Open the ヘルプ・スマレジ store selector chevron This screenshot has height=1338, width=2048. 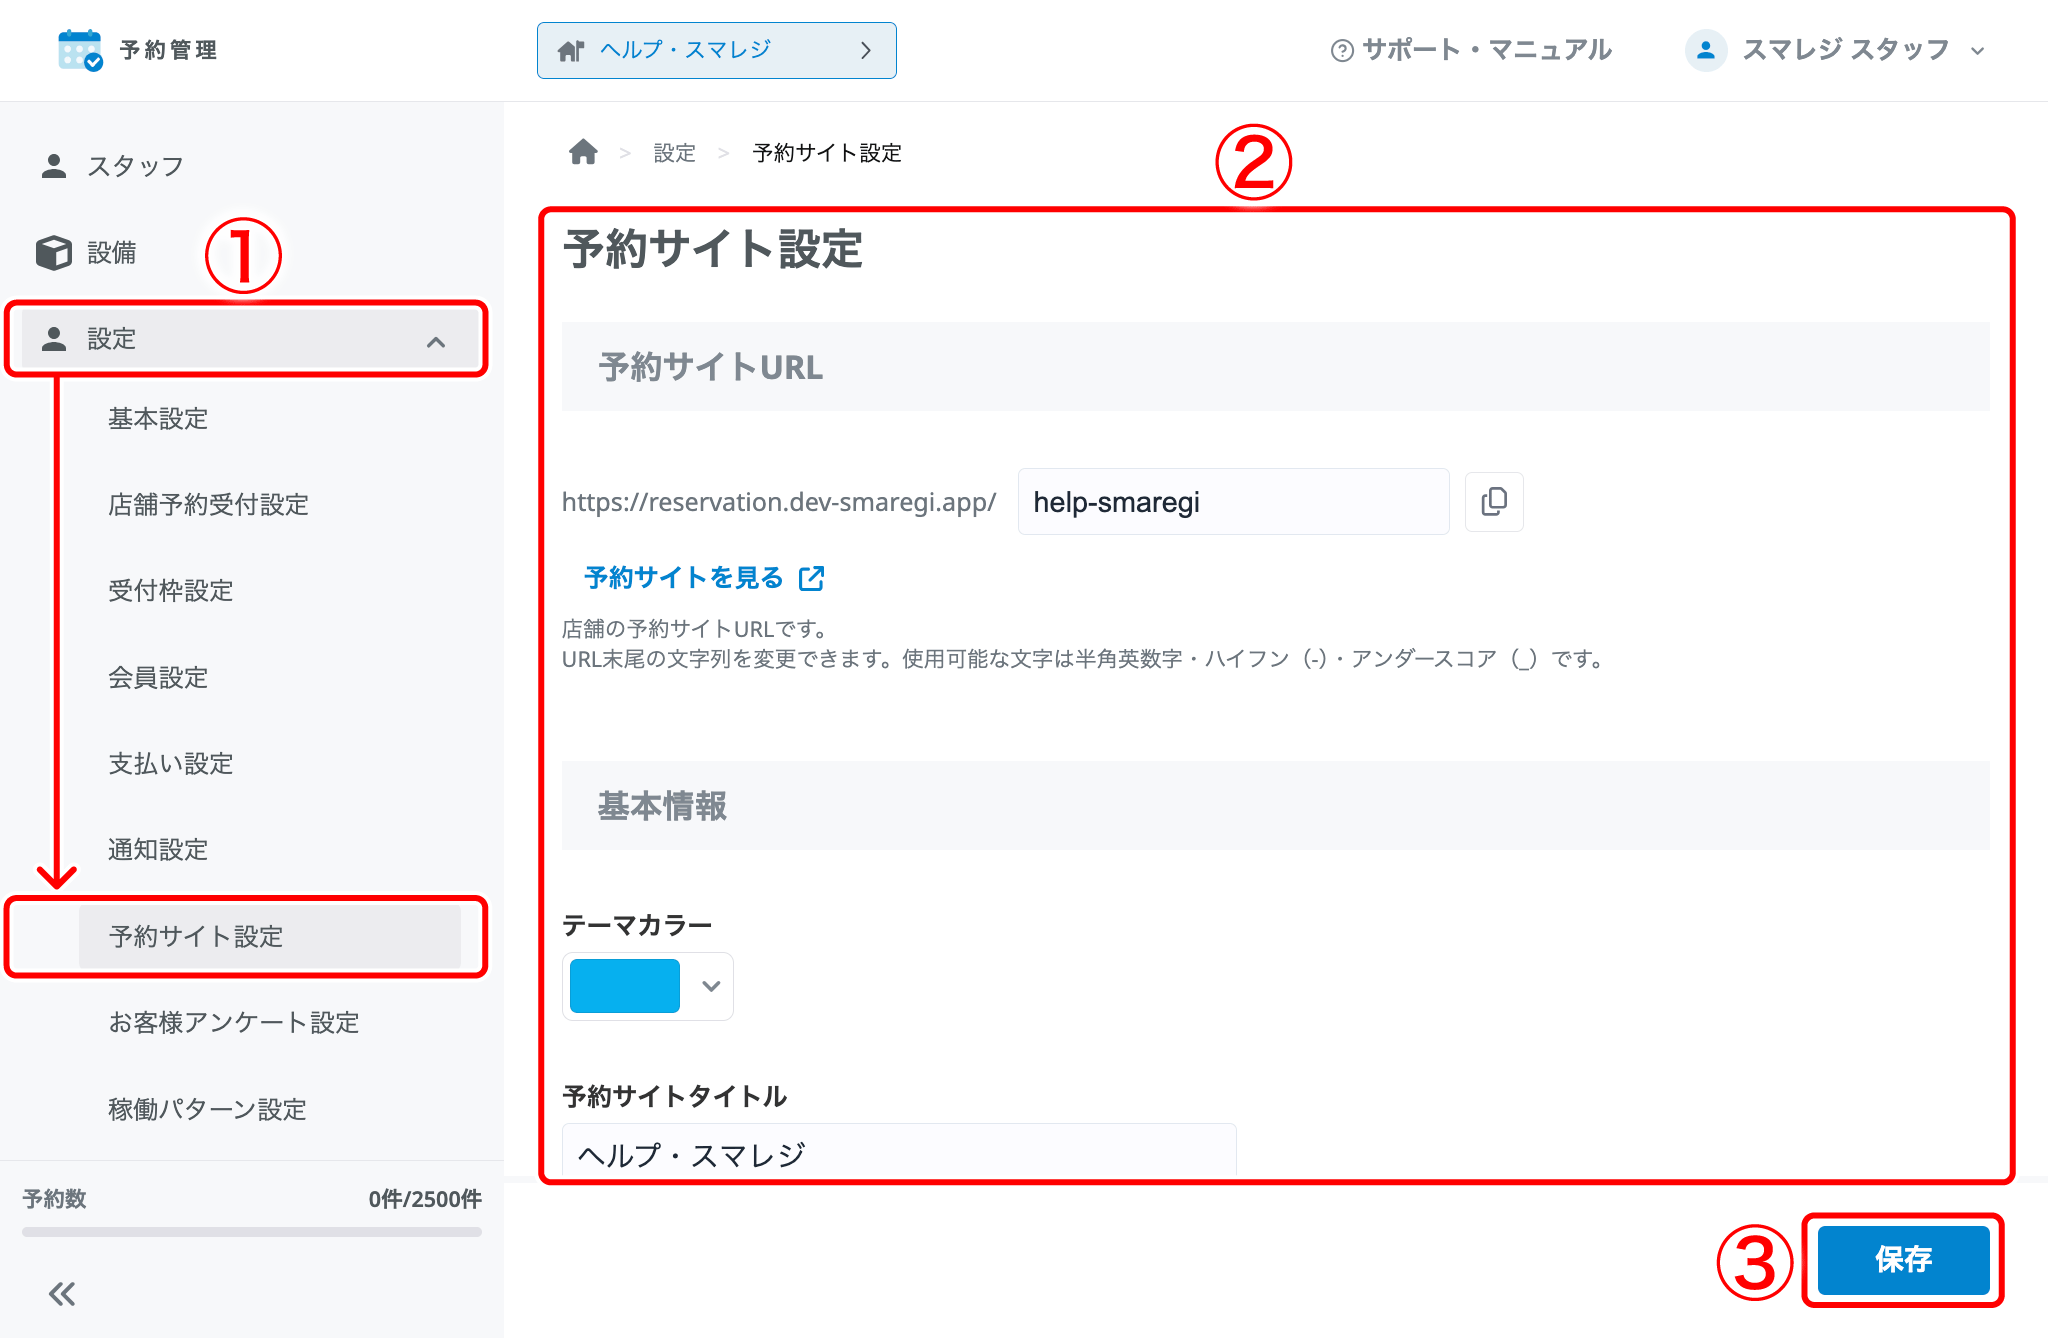[866, 50]
